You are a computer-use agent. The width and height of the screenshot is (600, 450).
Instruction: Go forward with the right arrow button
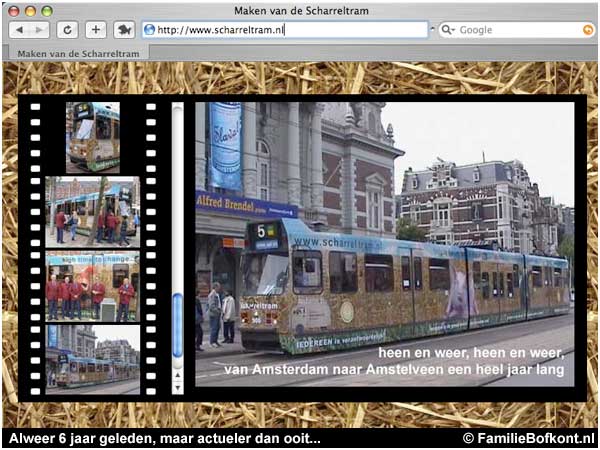39,30
